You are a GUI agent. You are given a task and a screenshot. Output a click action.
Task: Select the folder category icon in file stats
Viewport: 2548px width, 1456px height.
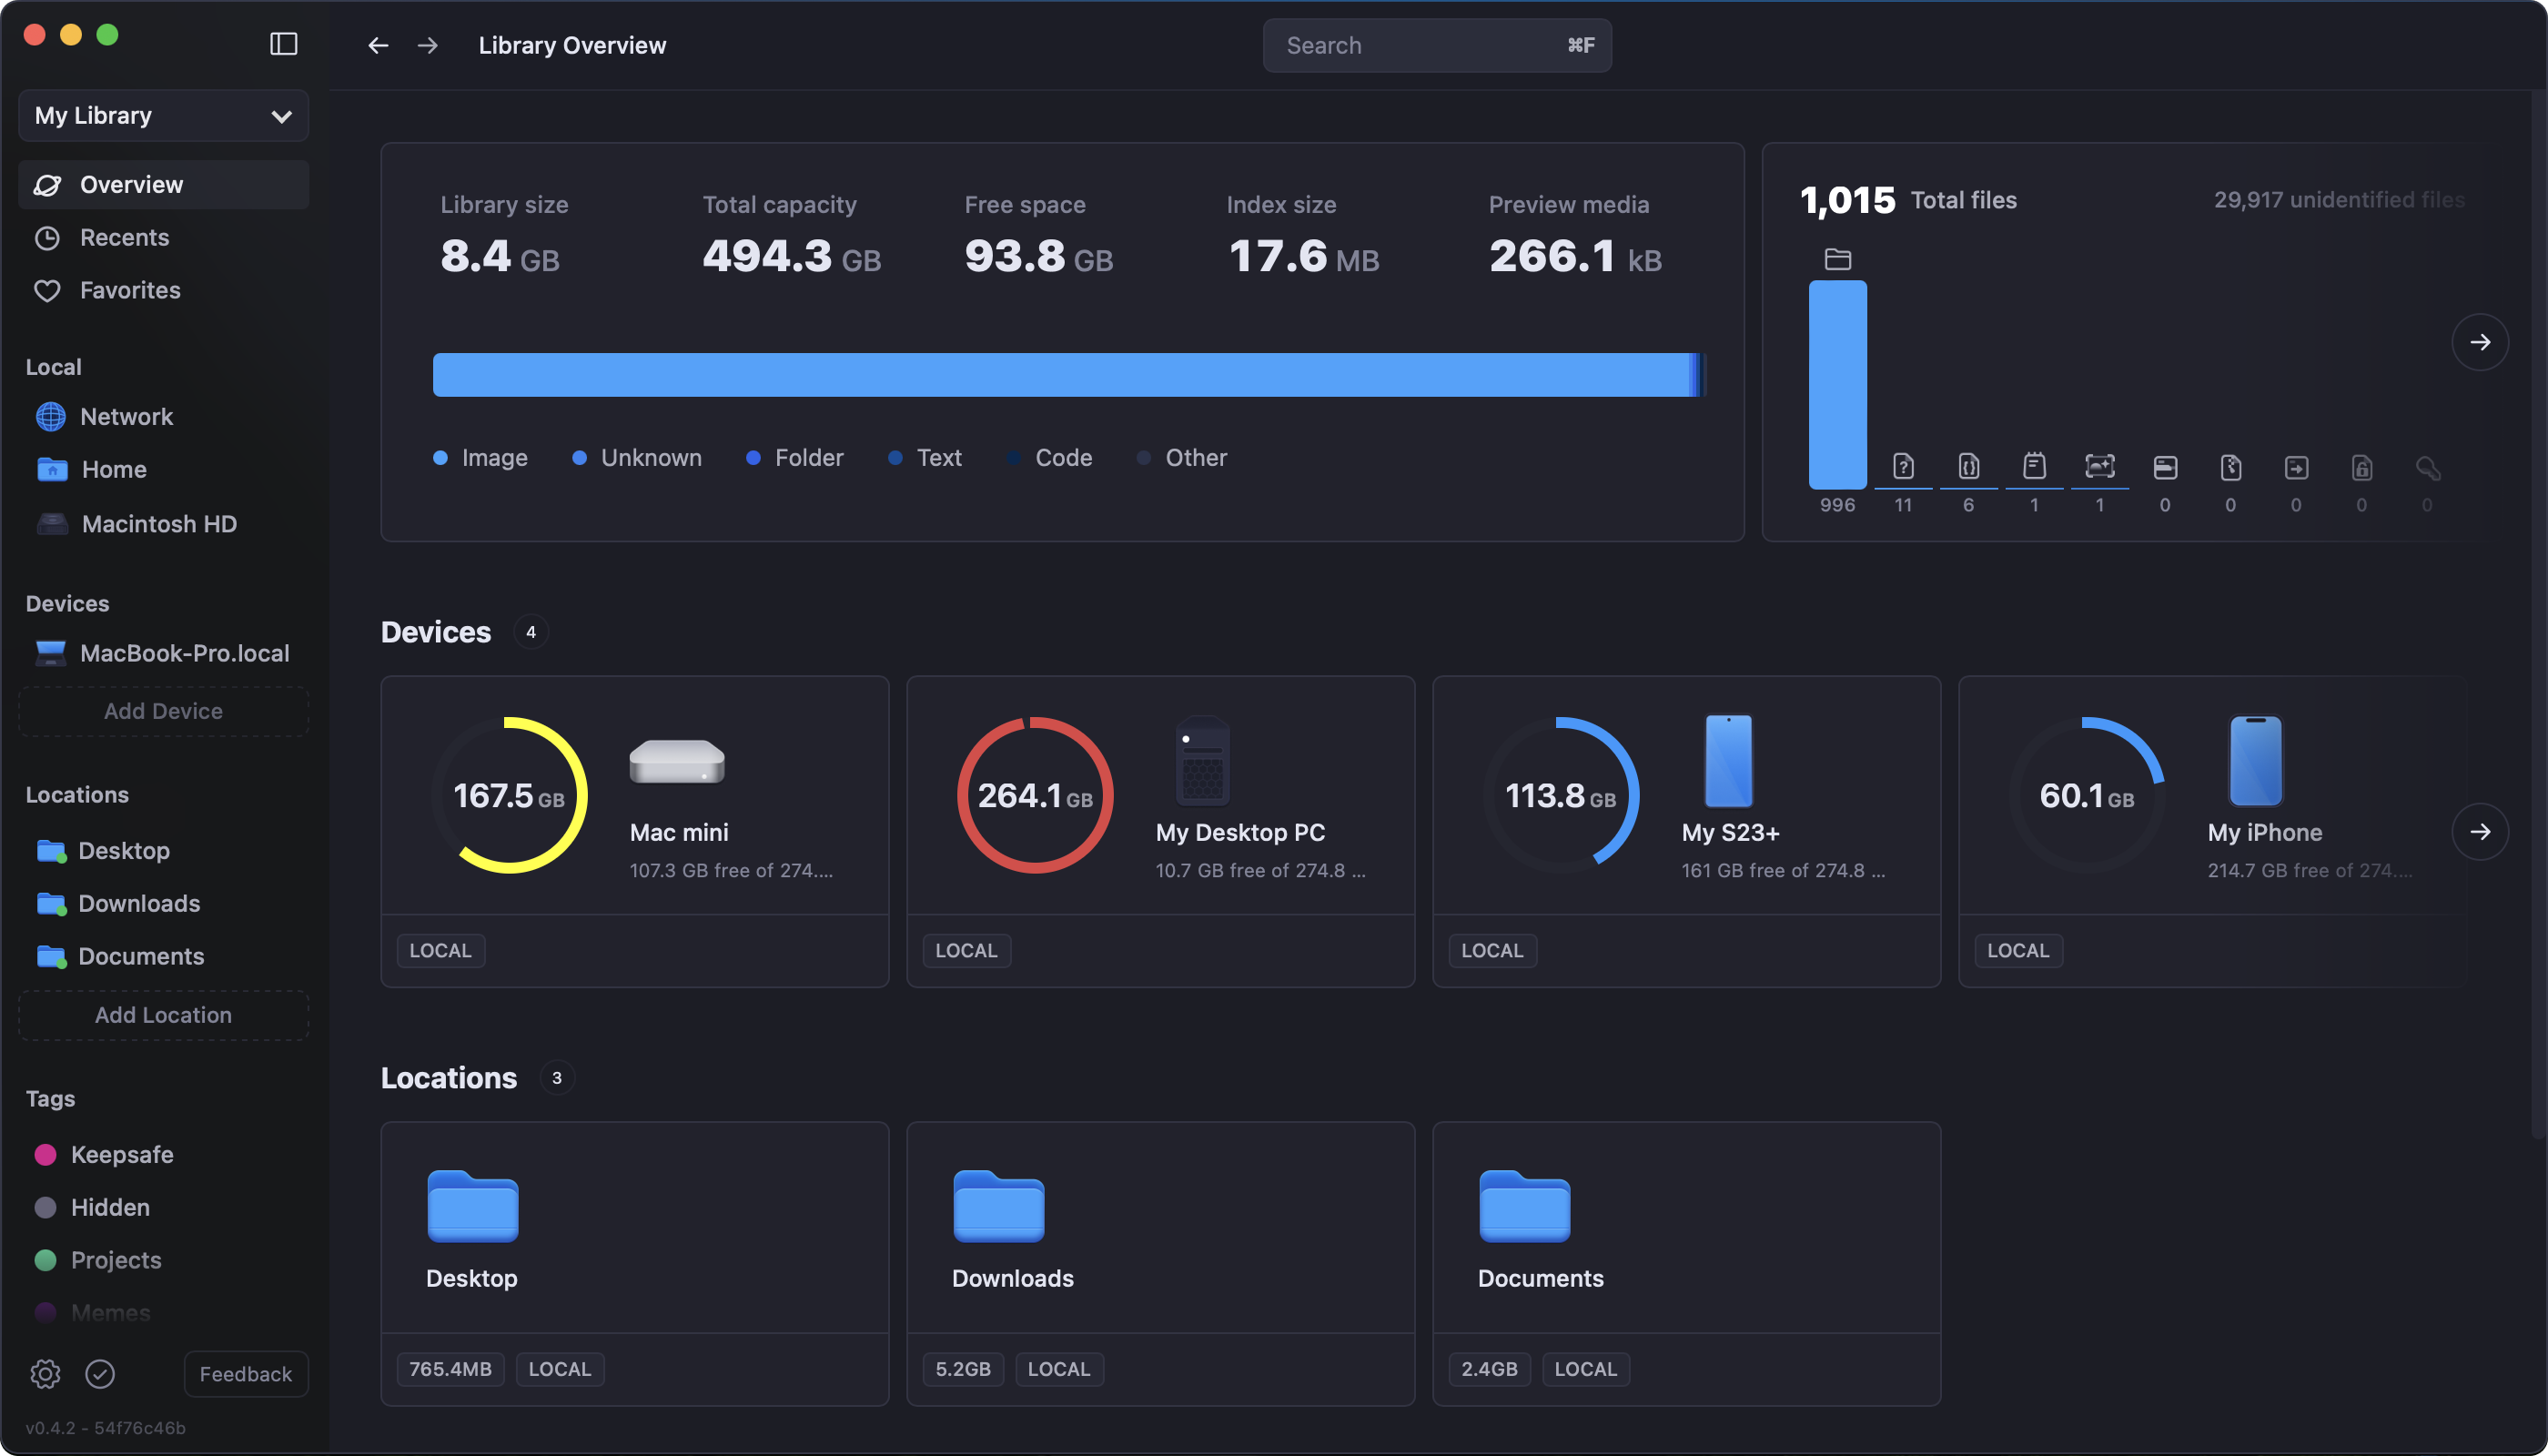(x=1837, y=260)
